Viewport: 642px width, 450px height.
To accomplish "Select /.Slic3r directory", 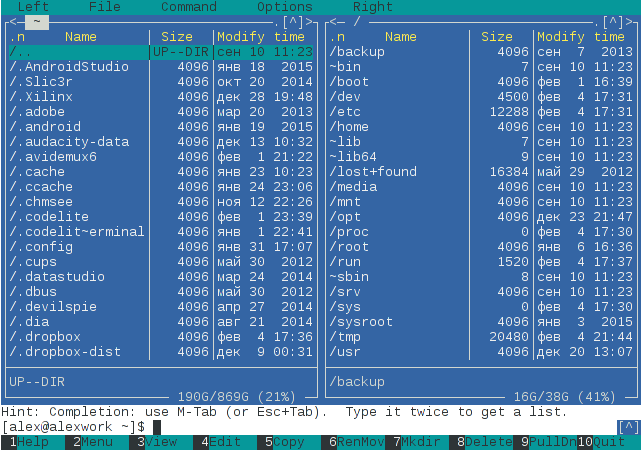I will (x=161, y=82).
